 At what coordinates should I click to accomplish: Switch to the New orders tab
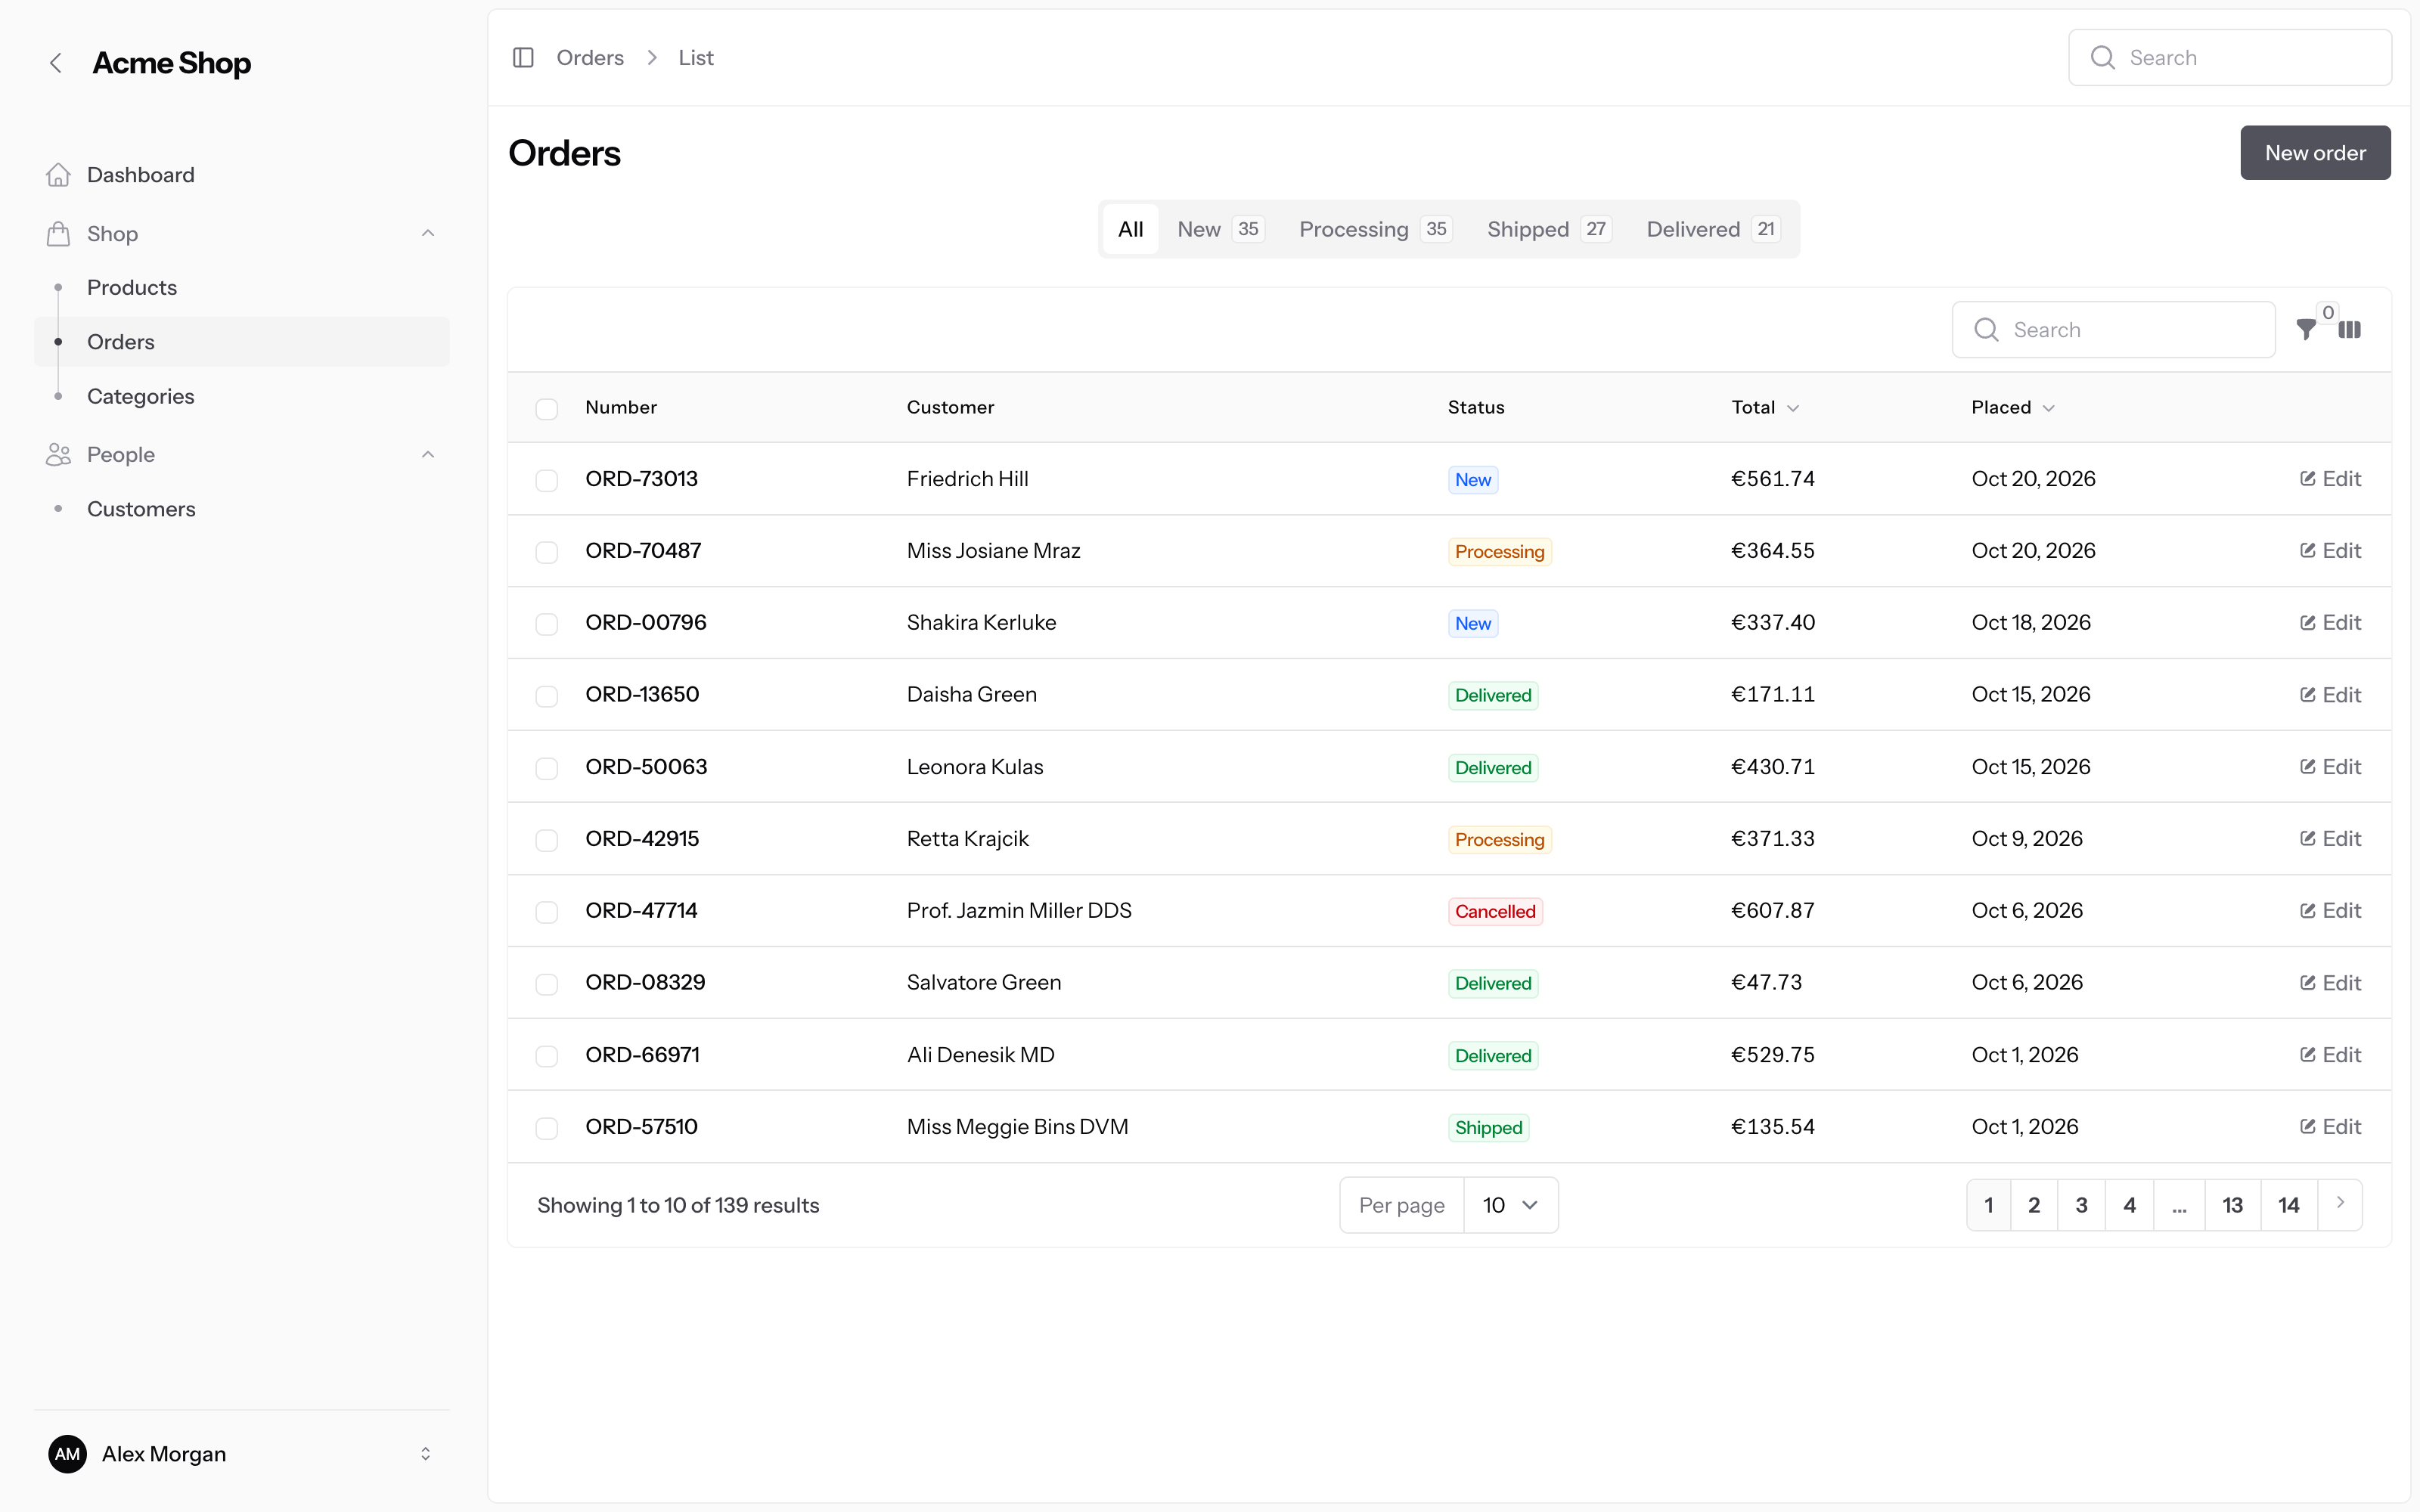pos(1220,229)
